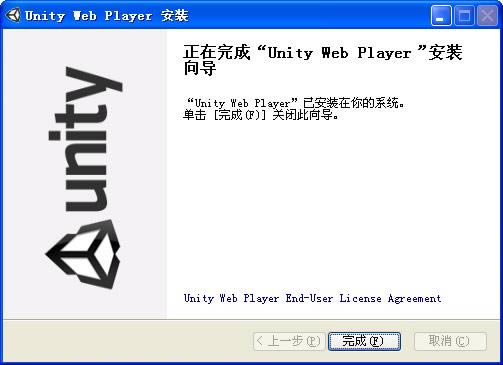Open the Unity Web Player End-User License Agreement link
The height and width of the screenshot is (365, 503).
pos(312,298)
